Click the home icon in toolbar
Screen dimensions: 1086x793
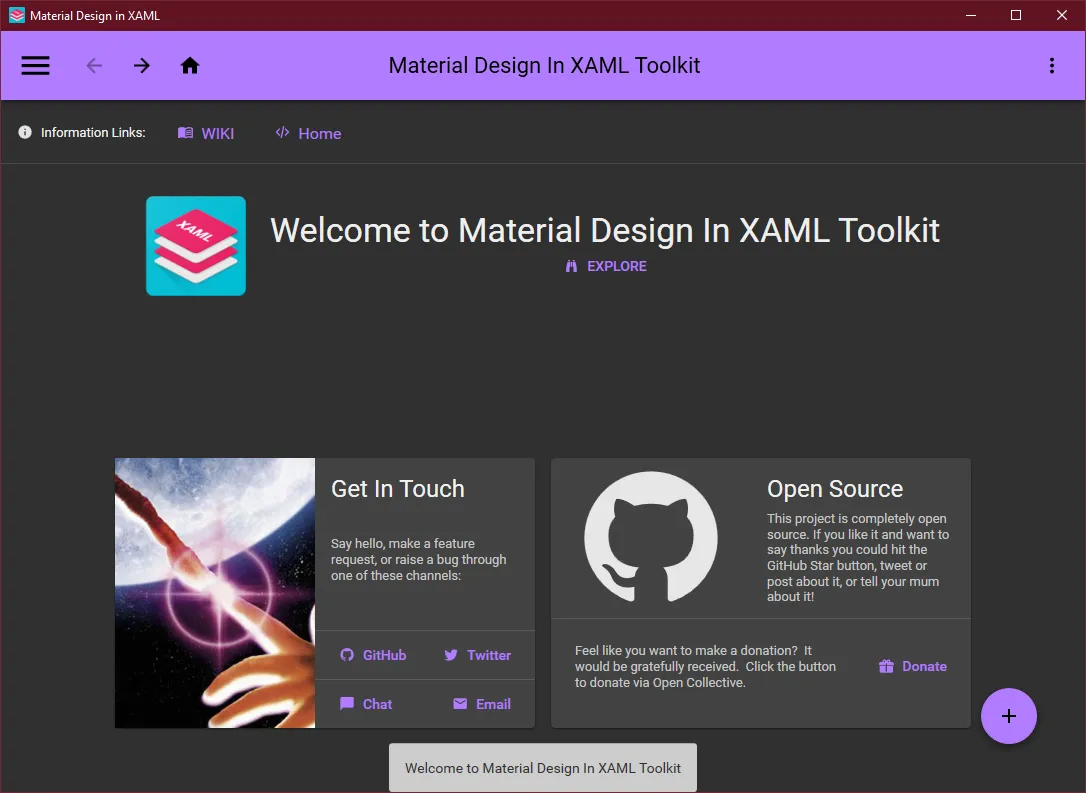point(190,66)
